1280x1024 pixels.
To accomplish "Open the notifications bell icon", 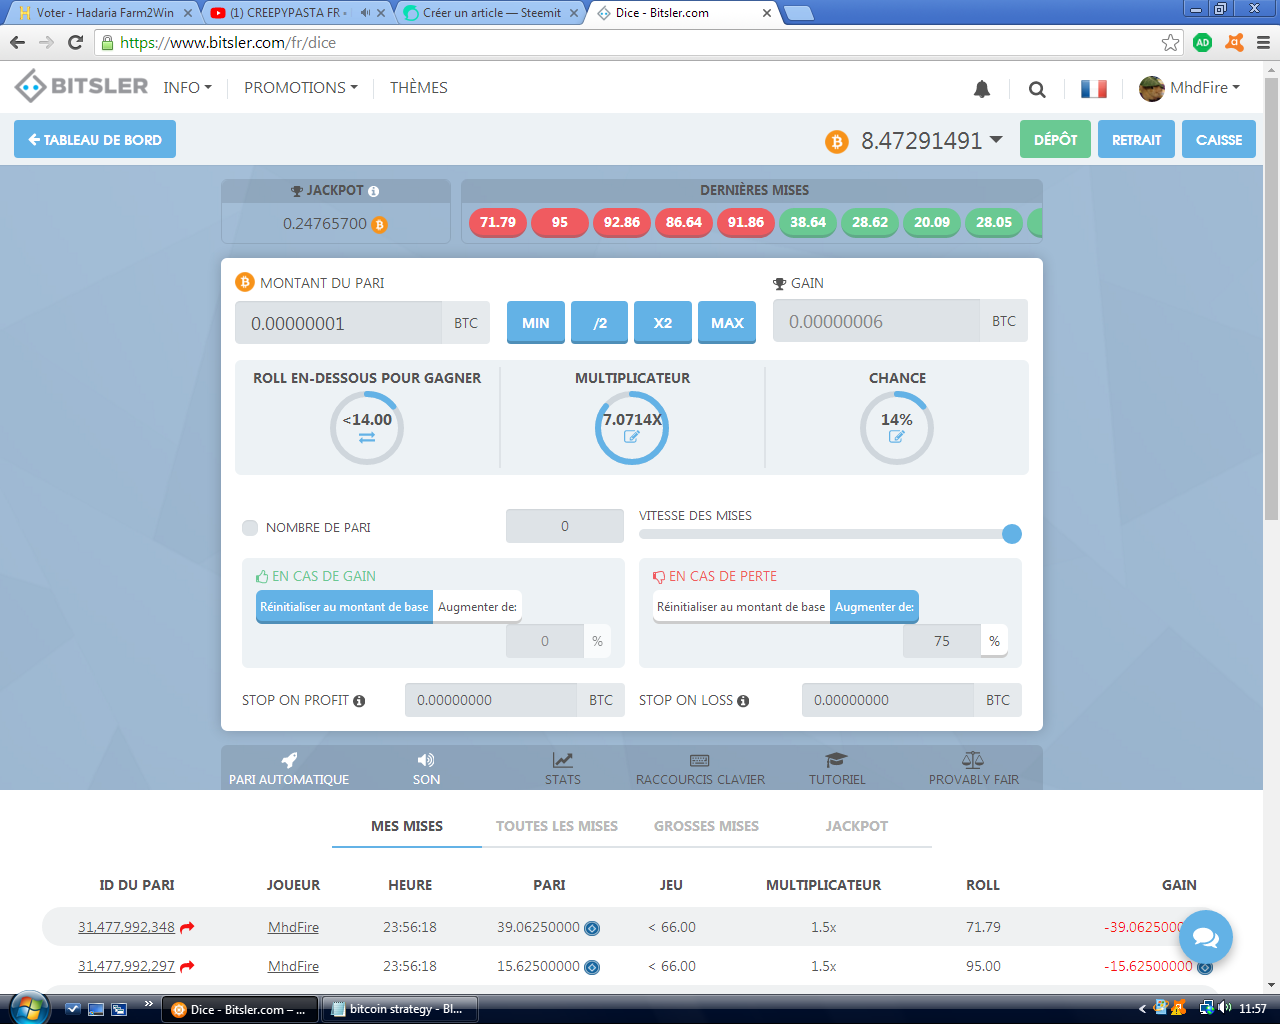I will (x=982, y=89).
